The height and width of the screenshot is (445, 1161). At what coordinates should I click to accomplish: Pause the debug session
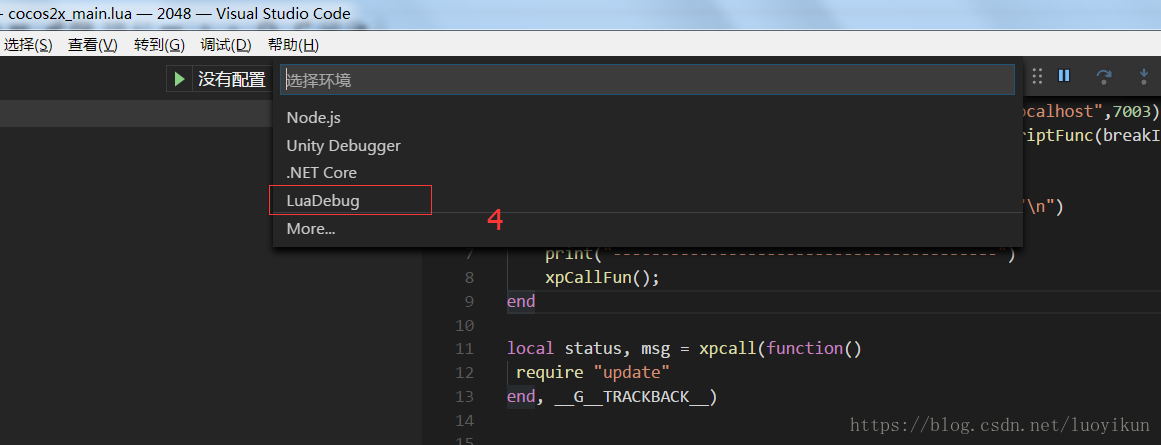tap(1064, 76)
